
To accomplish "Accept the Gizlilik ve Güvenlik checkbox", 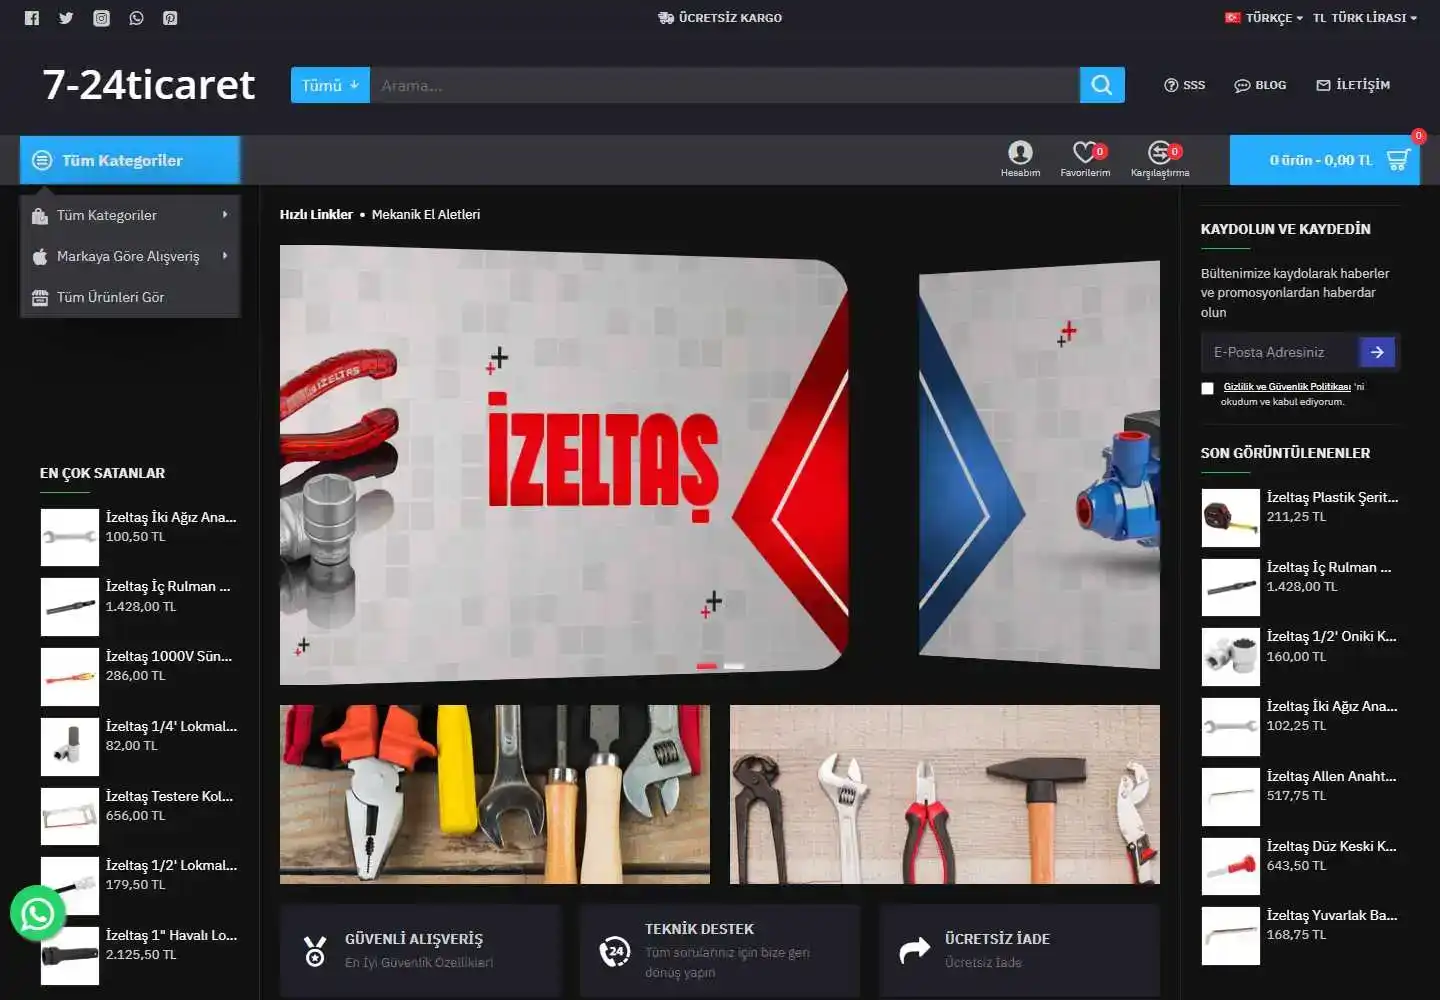I will pyautogui.click(x=1207, y=388).
